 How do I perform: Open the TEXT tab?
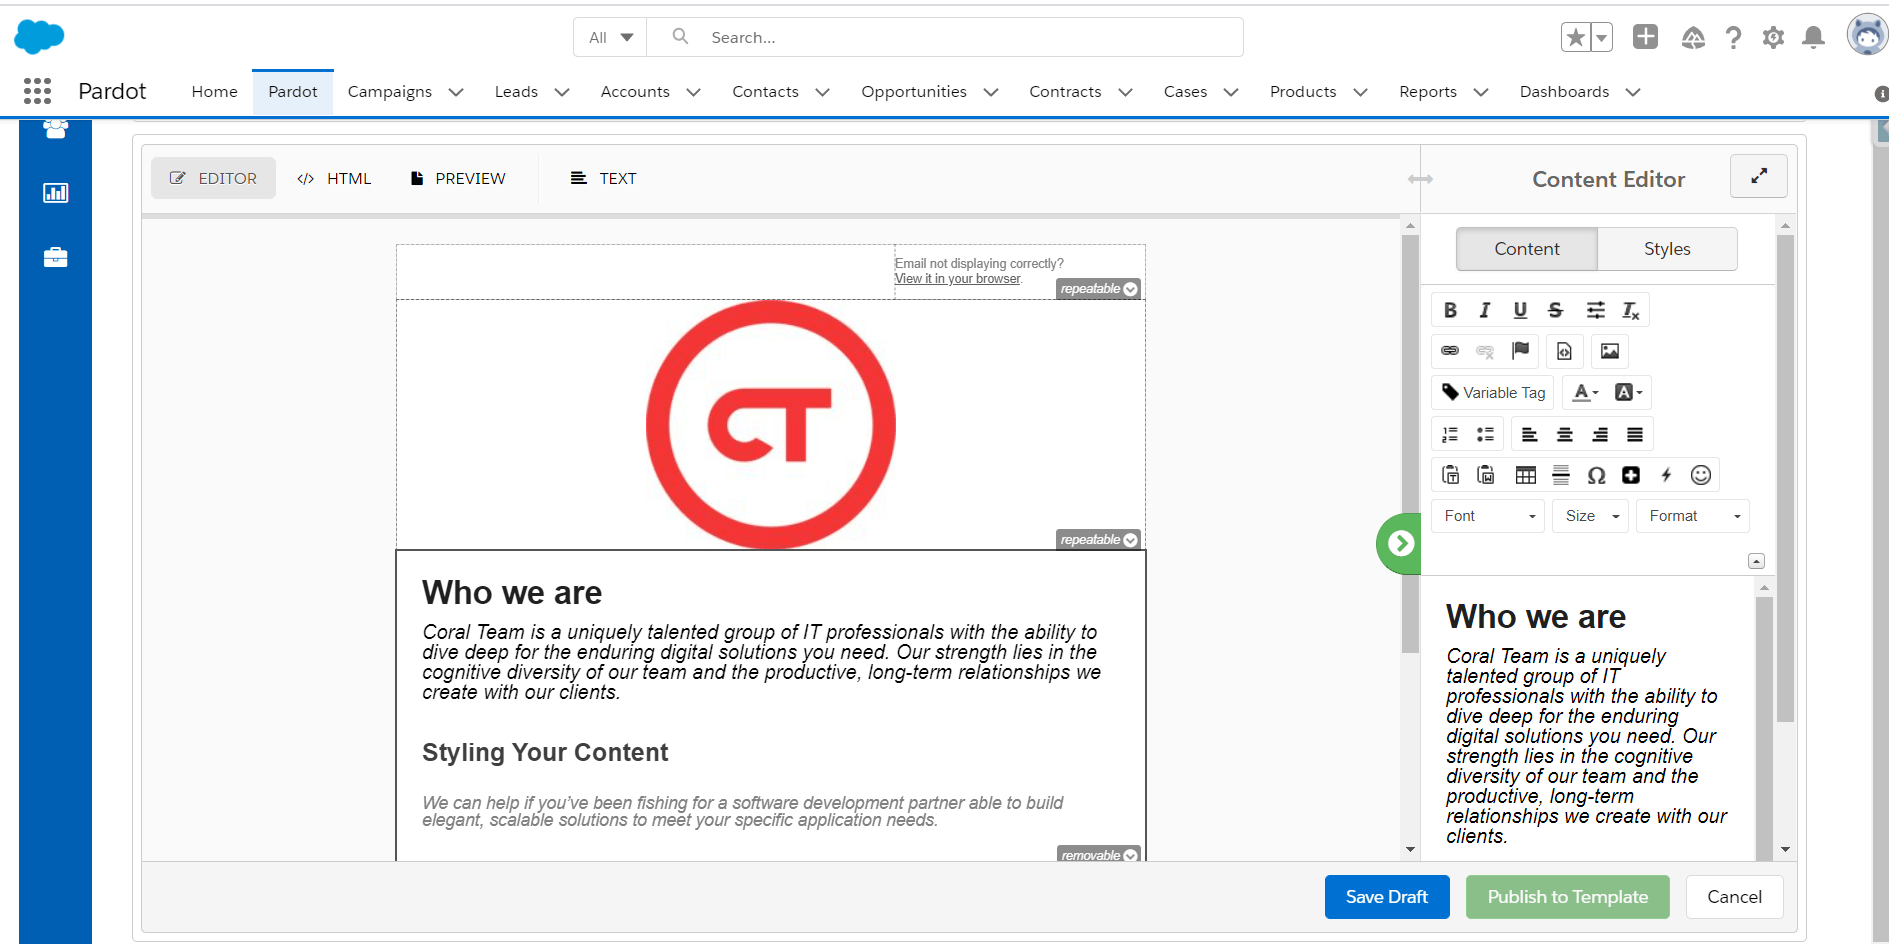[604, 178]
